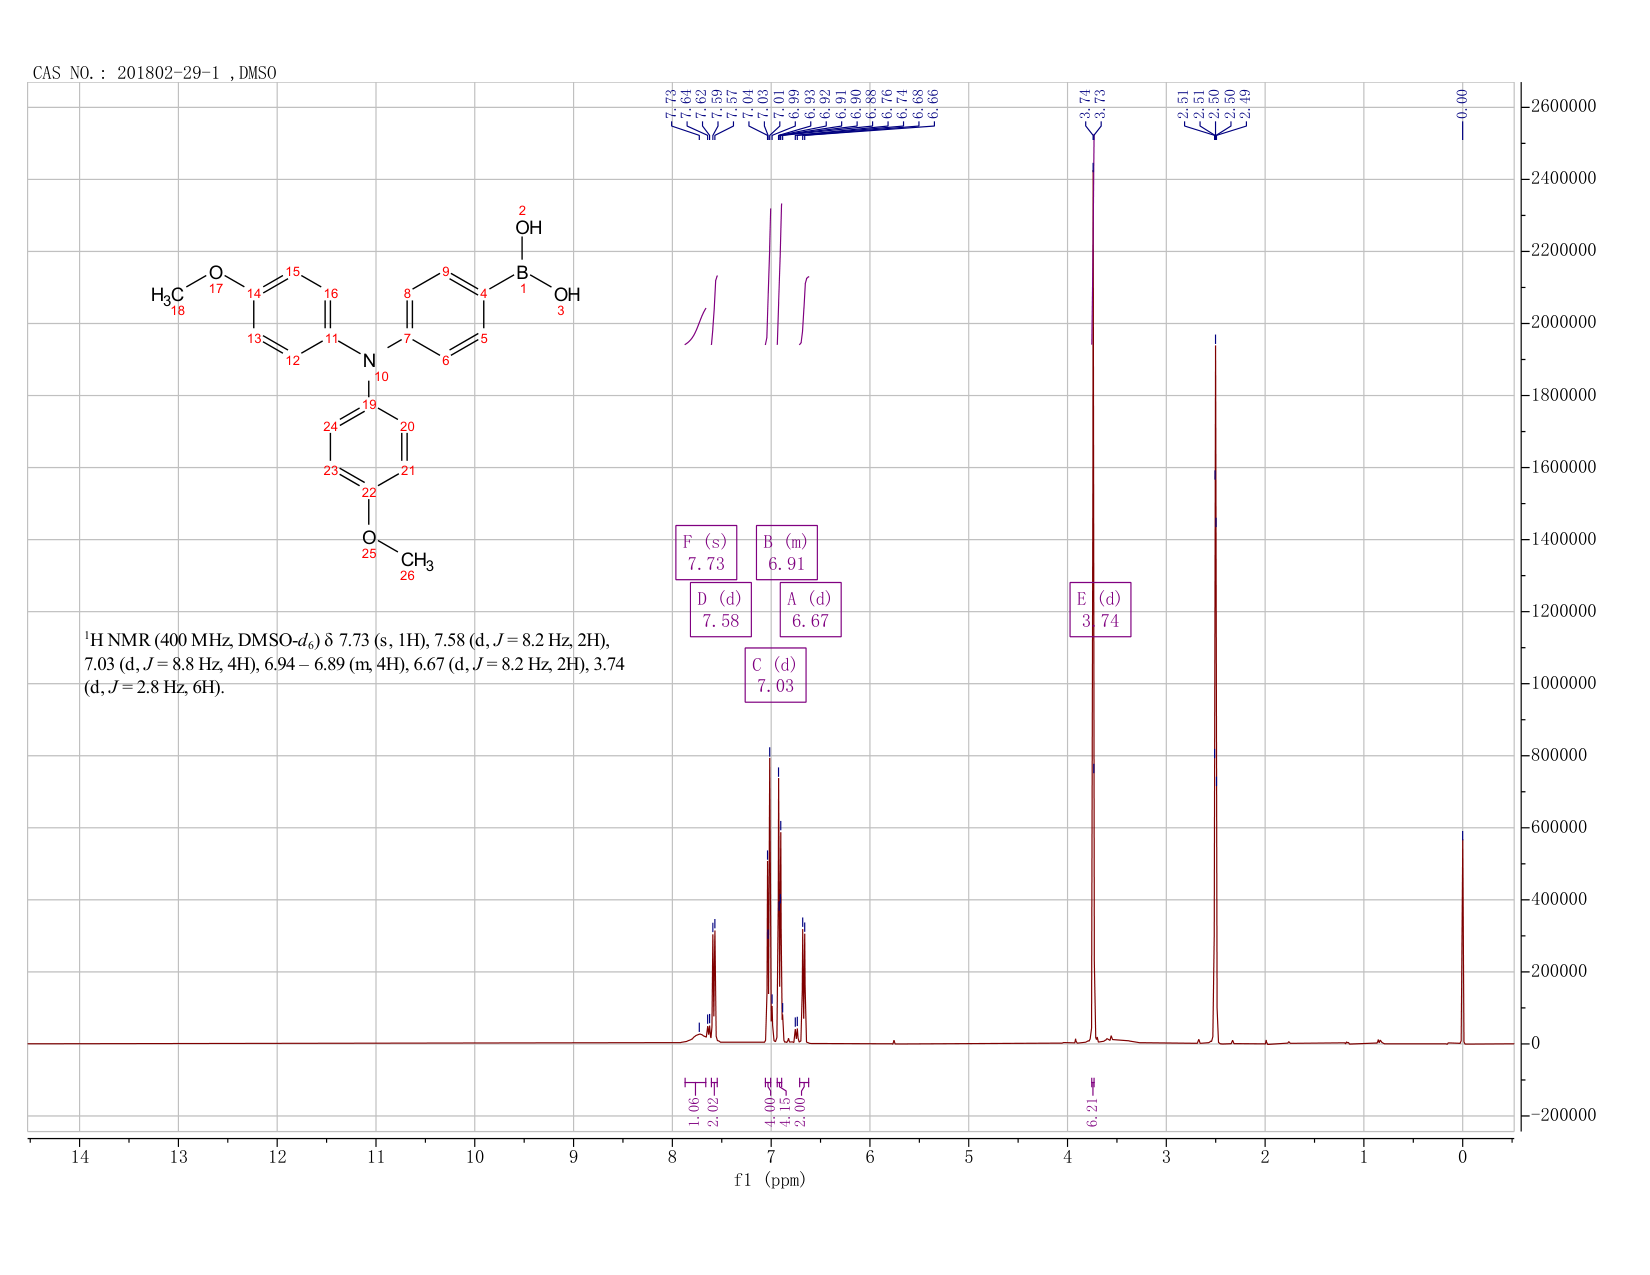Image resolution: width=1650 pixels, height=1275 pixels.
Task: Click the 5 tick on the ppm axis
Action: pyautogui.click(x=969, y=1157)
